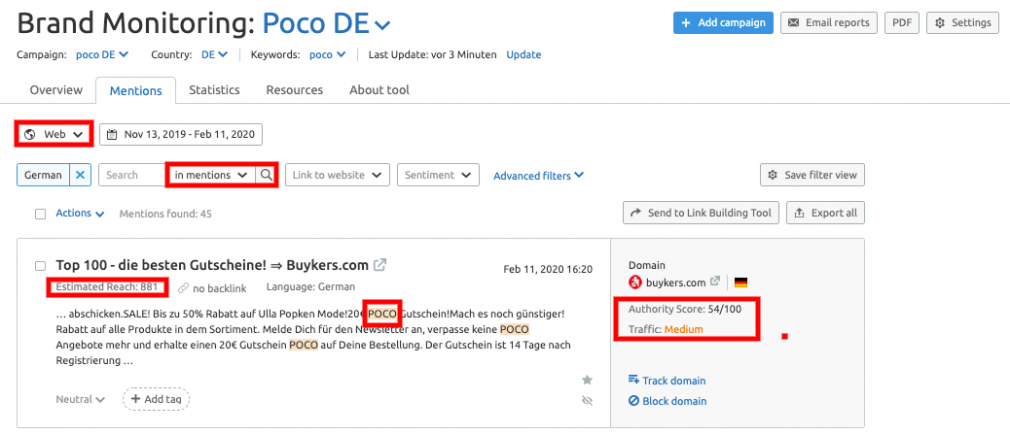Open the About tool tab
This screenshot has height=433, width=1010.
click(379, 90)
